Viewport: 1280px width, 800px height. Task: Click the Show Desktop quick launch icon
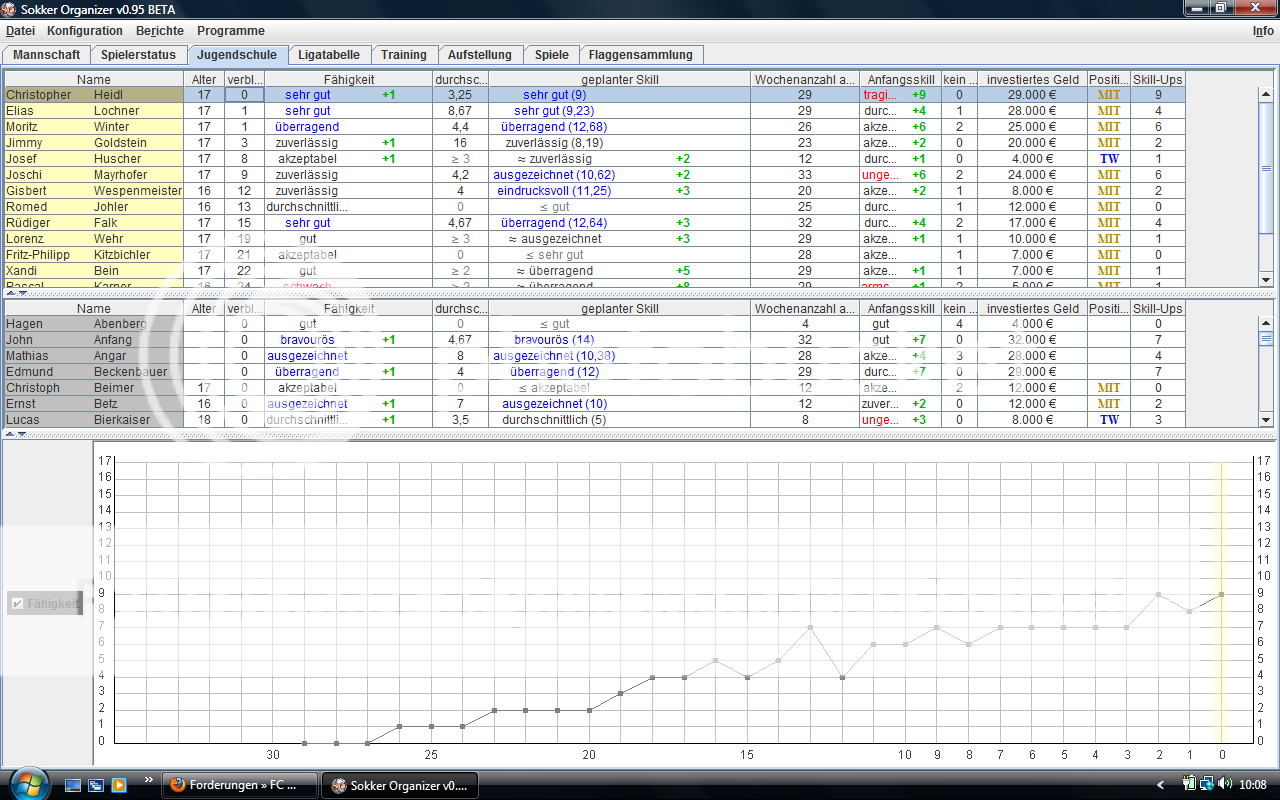coord(74,785)
